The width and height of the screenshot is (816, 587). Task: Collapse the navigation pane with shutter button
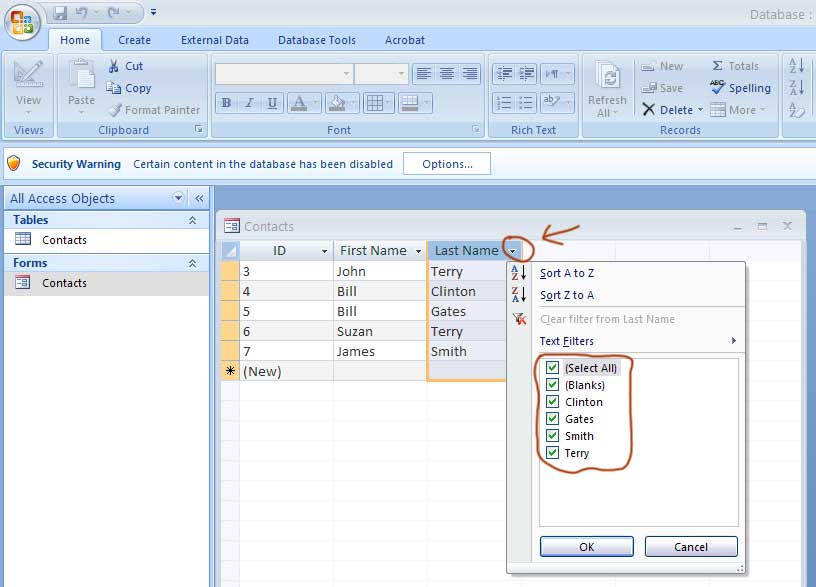(199, 198)
